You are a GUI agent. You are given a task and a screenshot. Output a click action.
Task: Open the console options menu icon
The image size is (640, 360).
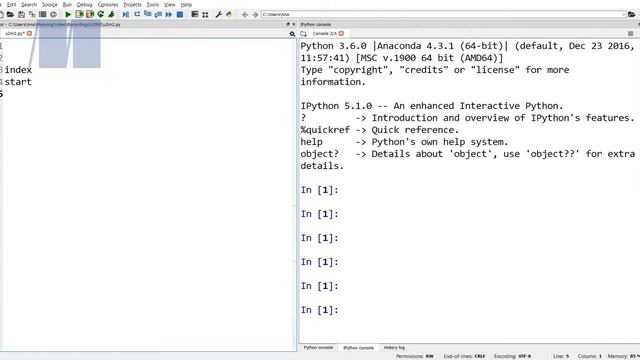631,33
